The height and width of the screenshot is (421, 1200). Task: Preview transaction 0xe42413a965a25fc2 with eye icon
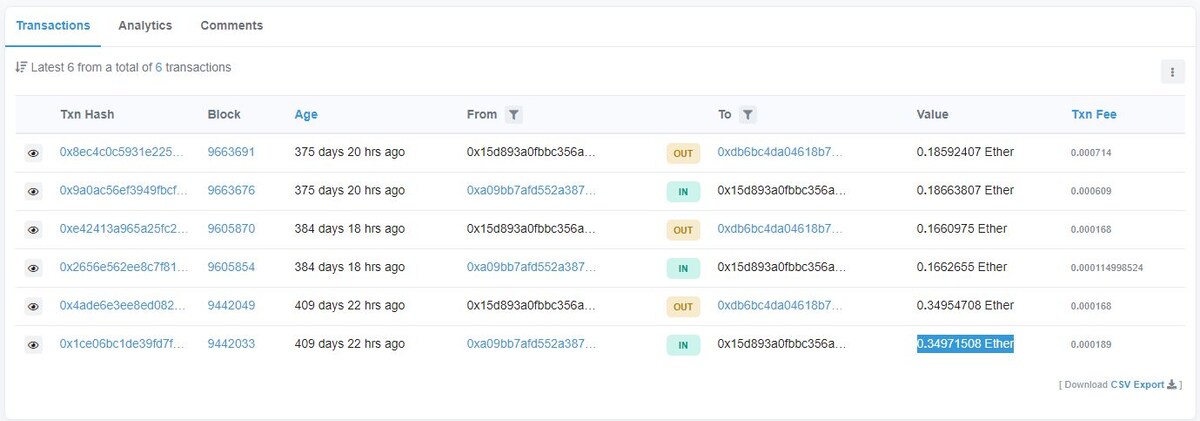[33, 230]
